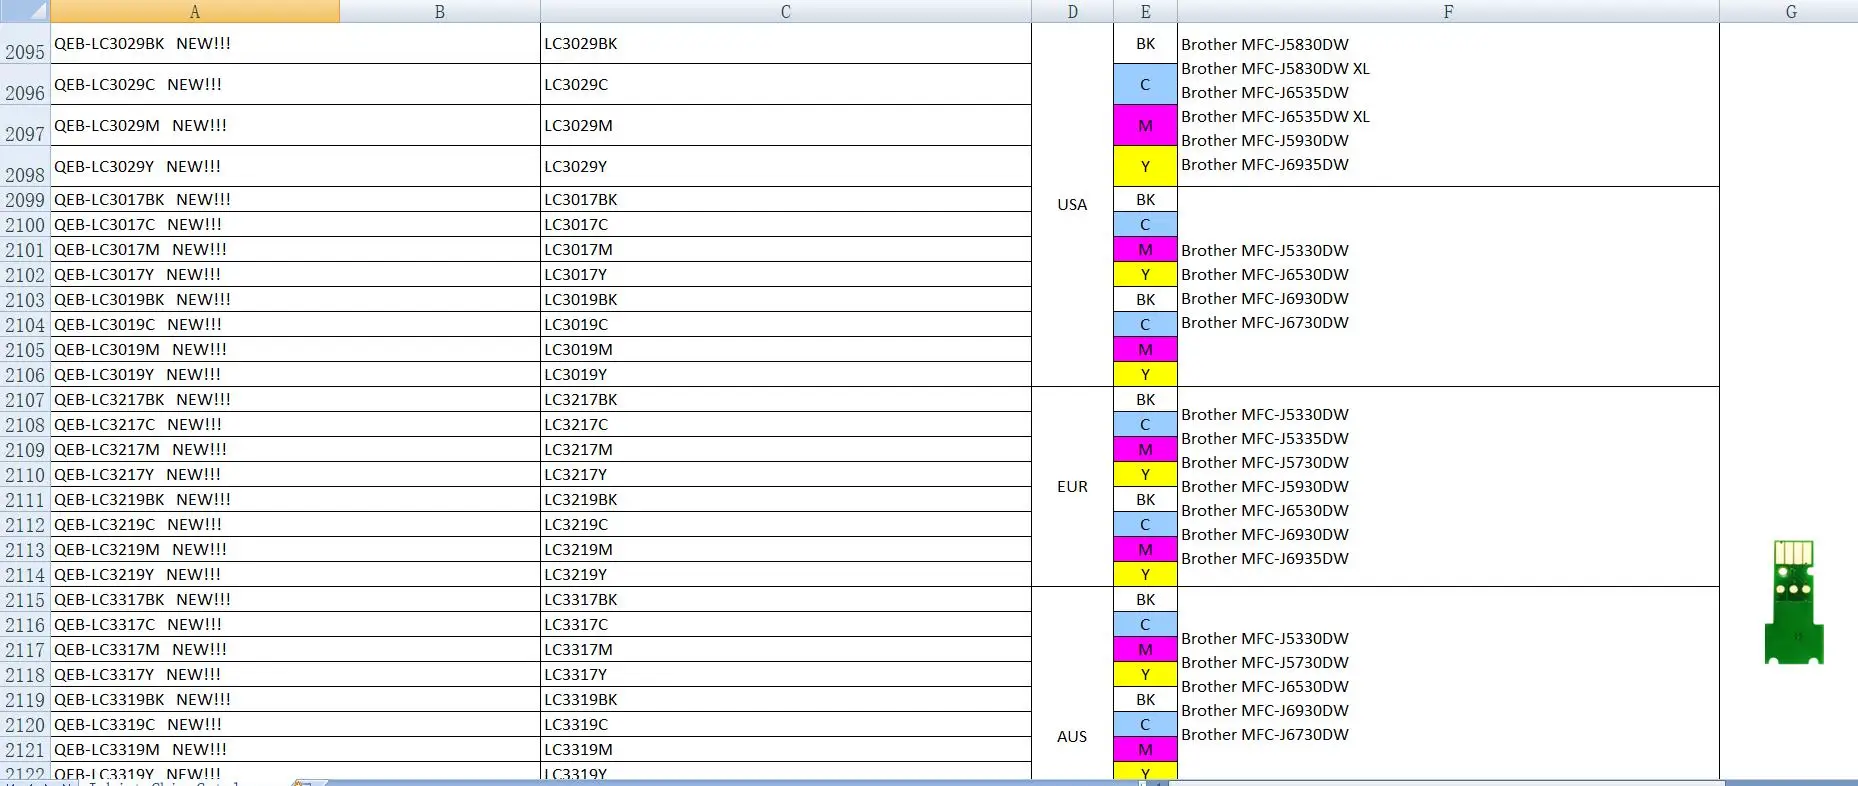Select the green chip board image
Screen dimensions: 1858x786
(1793, 602)
